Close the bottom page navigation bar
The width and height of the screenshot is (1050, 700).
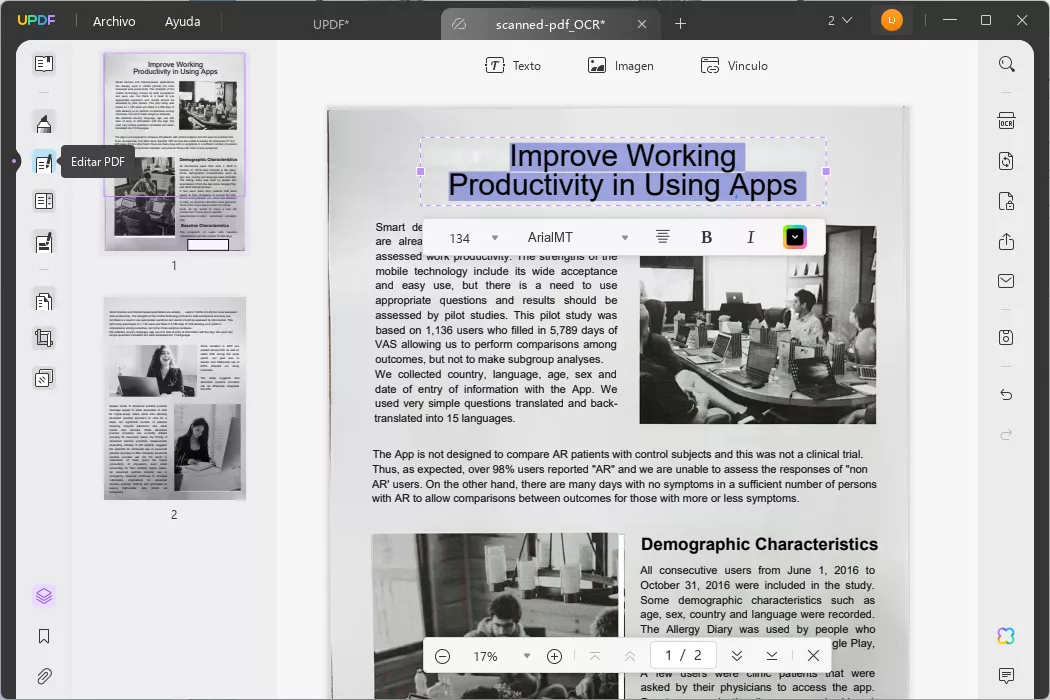pos(813,656)
